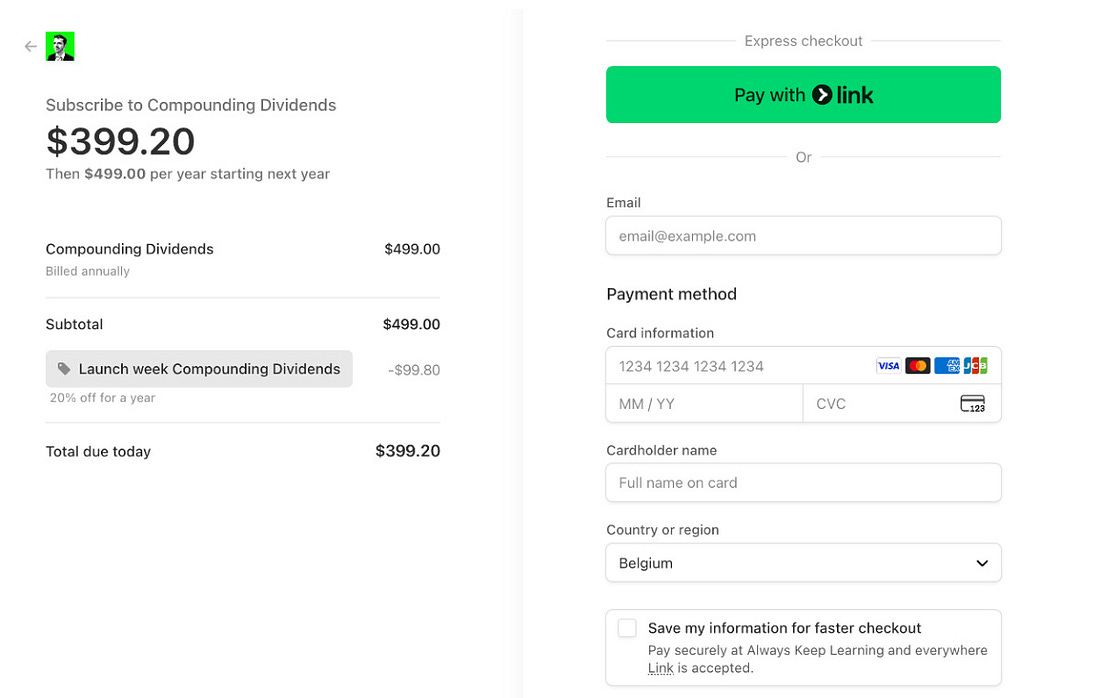Image resolution: width=1100 pixels, height=698 pixels.
Task: Click the Visa card icon
Action: [x=888, y=366]
